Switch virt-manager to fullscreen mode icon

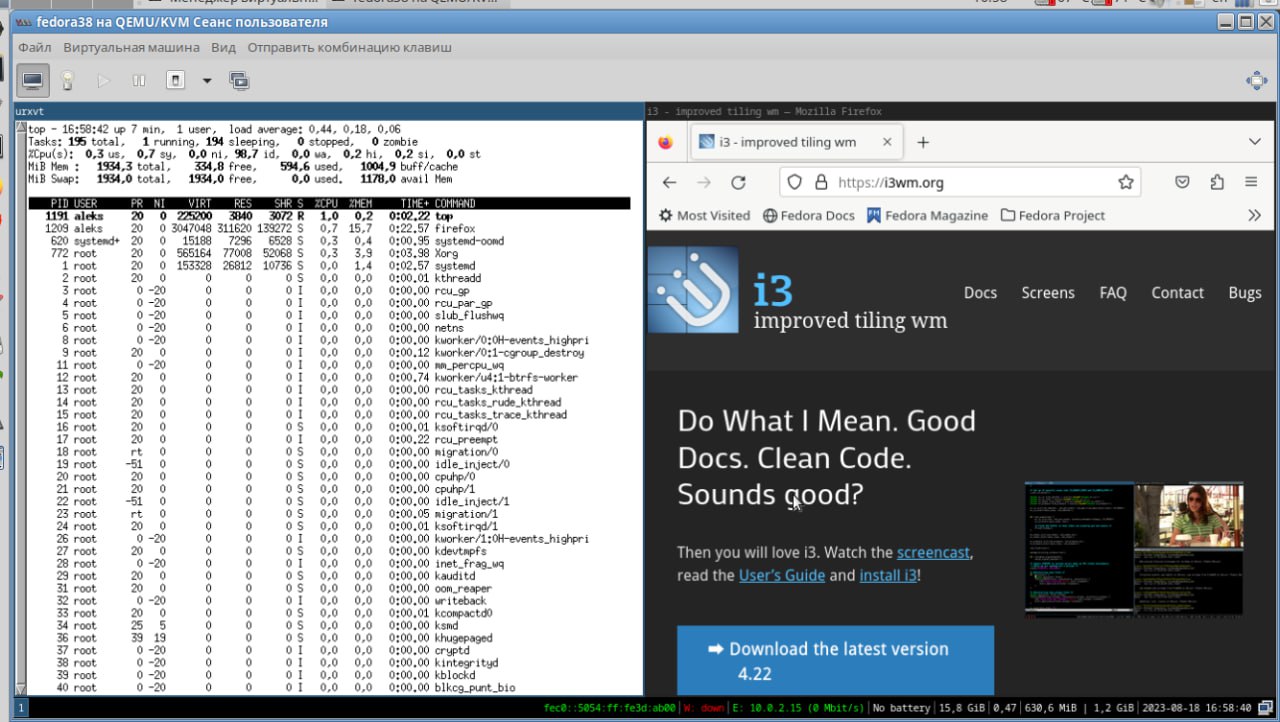[x=1256, y=80]
